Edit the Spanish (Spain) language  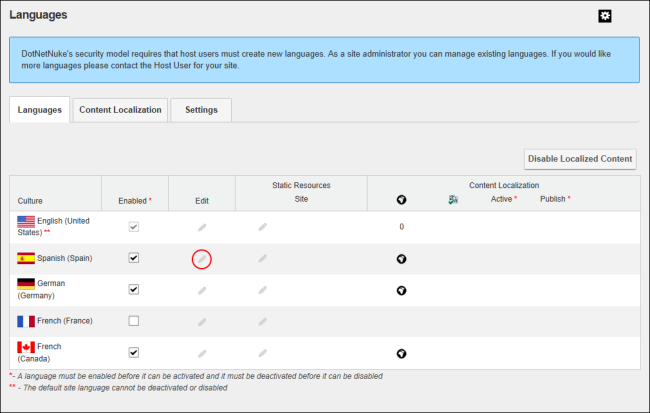coord(202,259)
